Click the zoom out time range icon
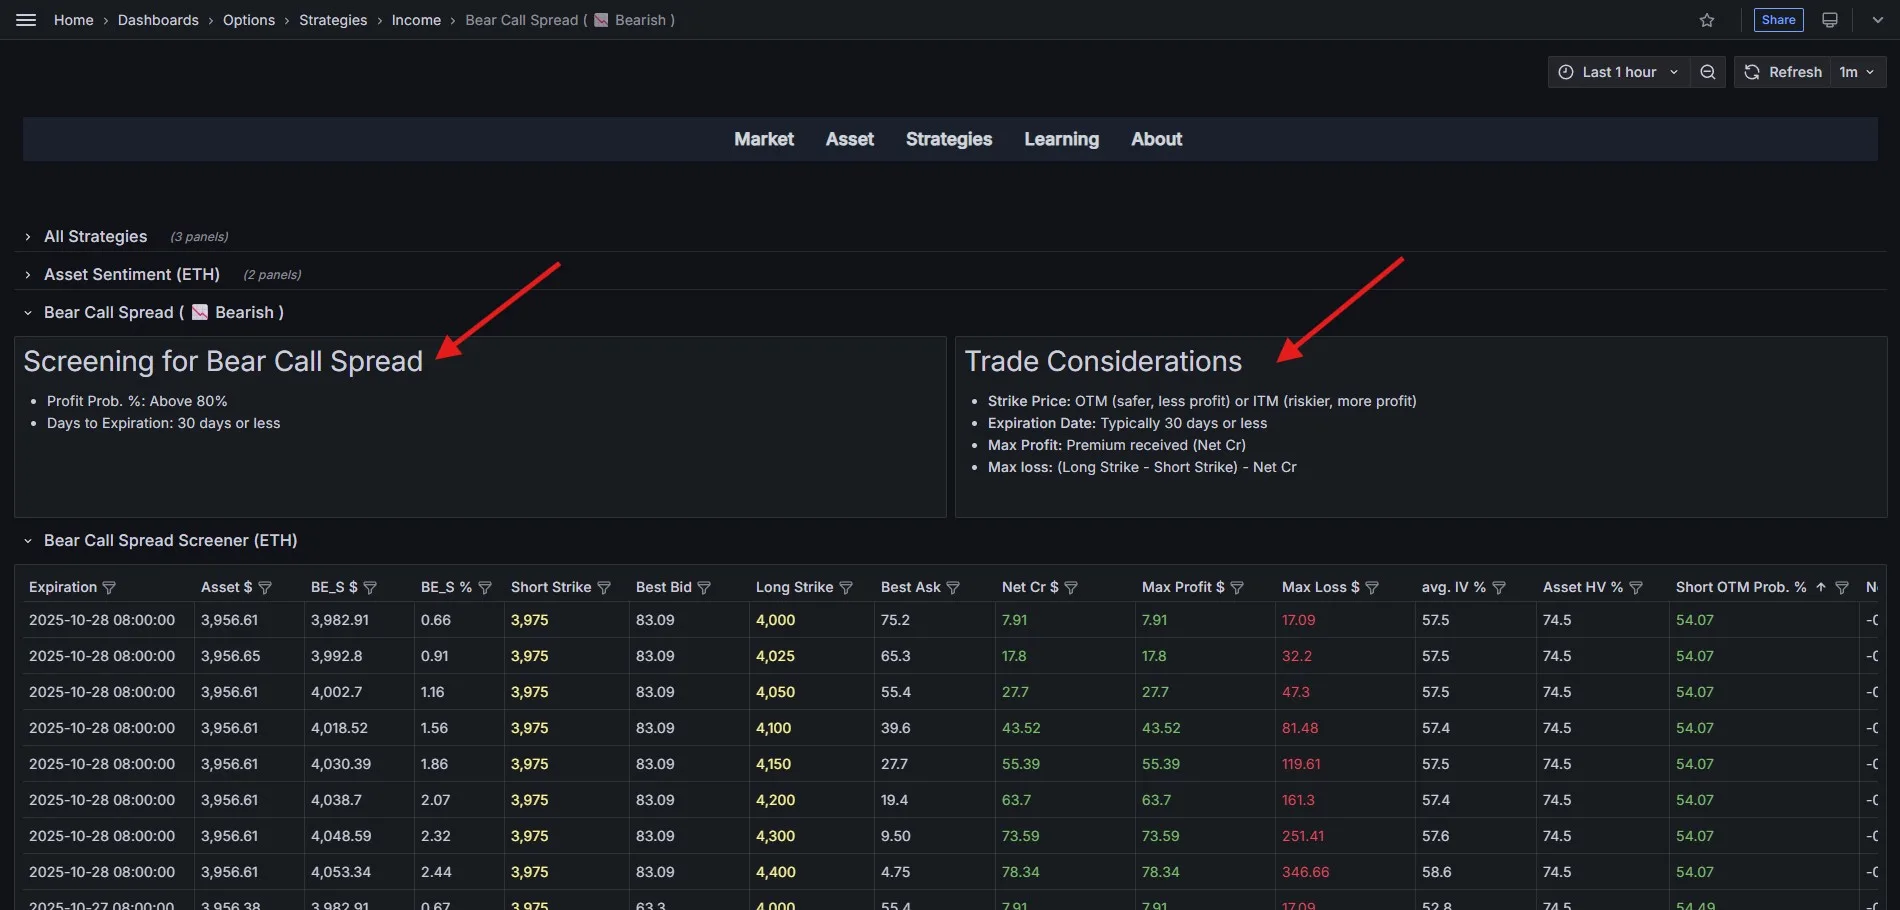The width and height of the screenshot is (1900, 910). (1708, 72)
